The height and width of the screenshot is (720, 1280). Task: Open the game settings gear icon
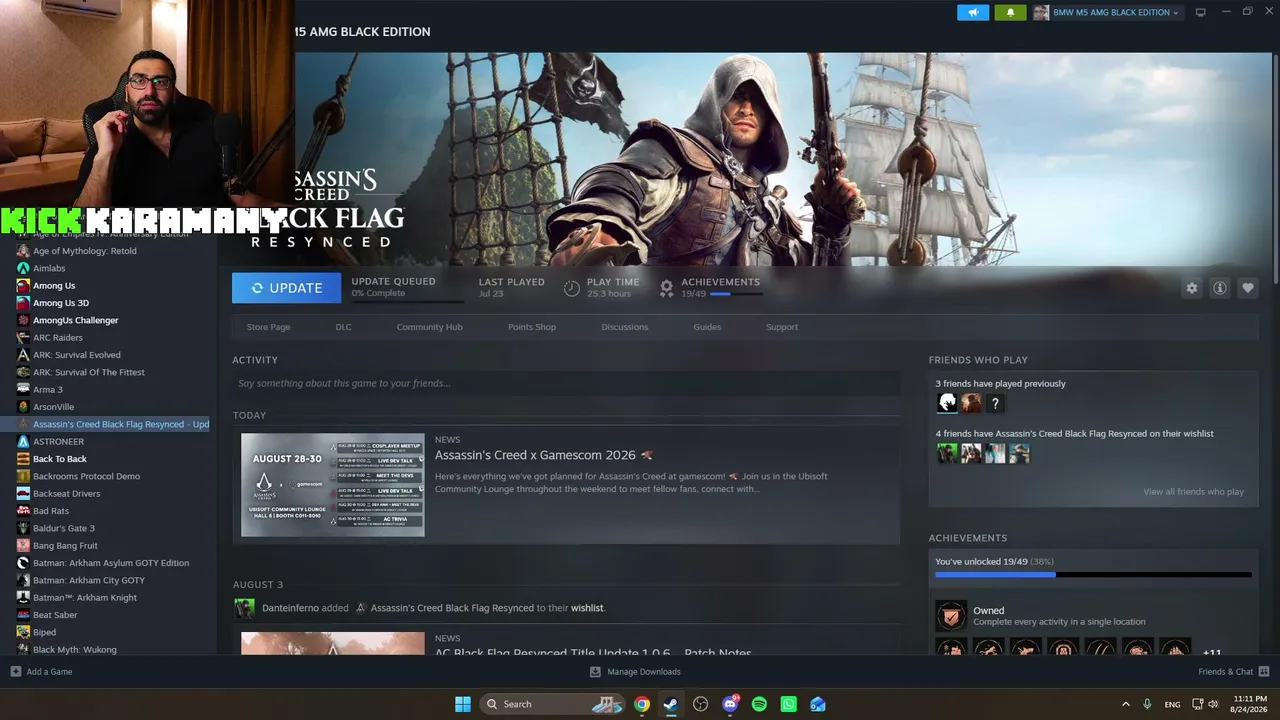coord(1192,288)
